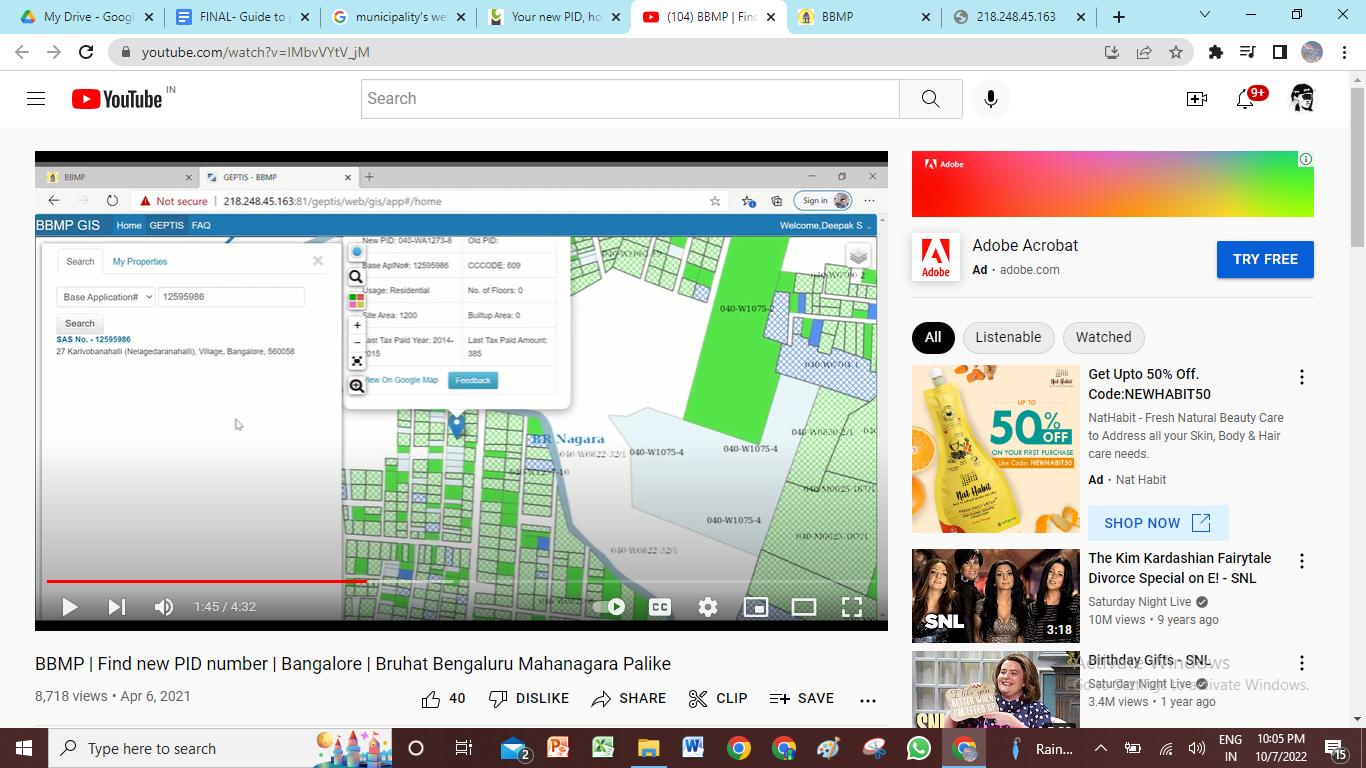1366x768 pixels.
Task: Click the address bar URL
Action: [256, 52]
